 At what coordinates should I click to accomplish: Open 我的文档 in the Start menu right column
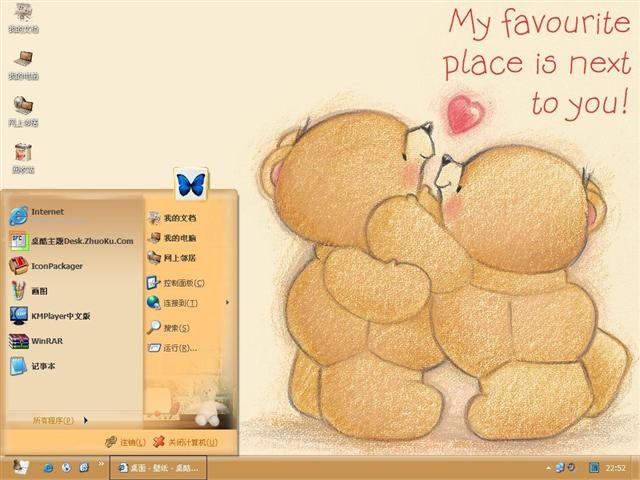171,218
